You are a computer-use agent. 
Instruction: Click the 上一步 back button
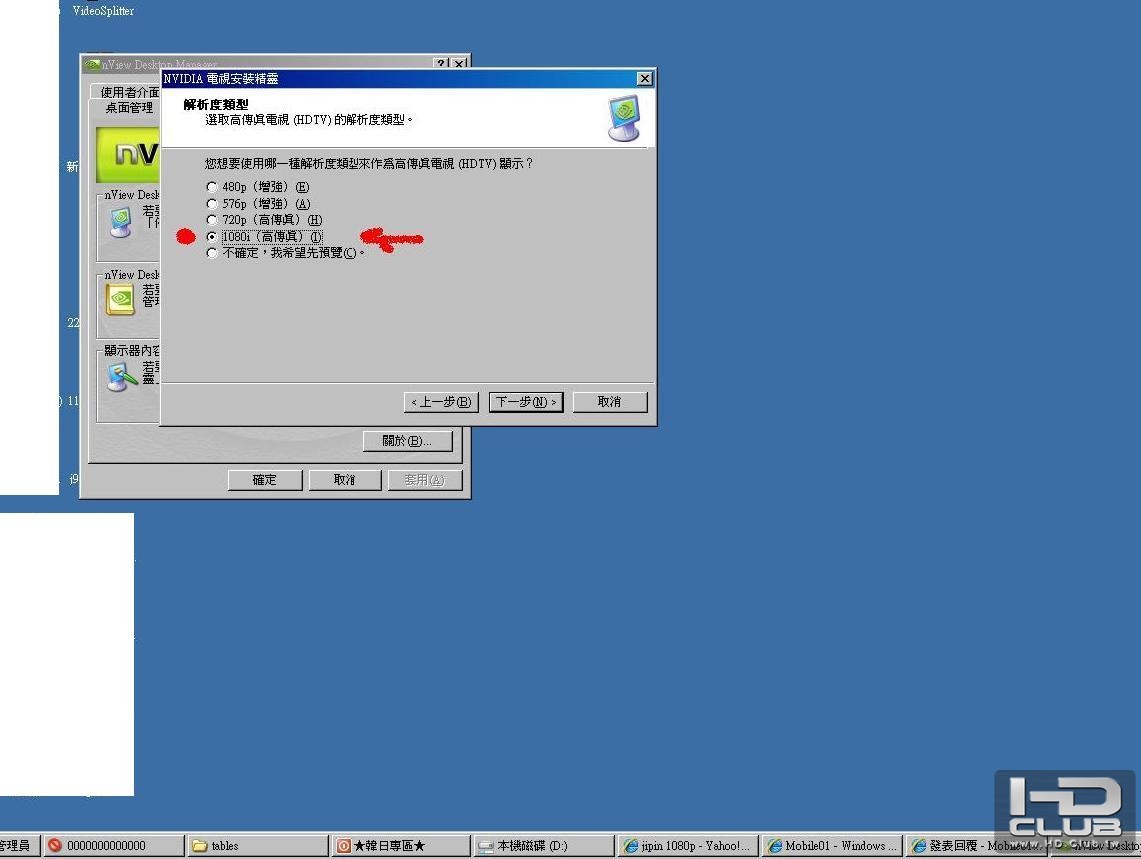tap(441, 402)
